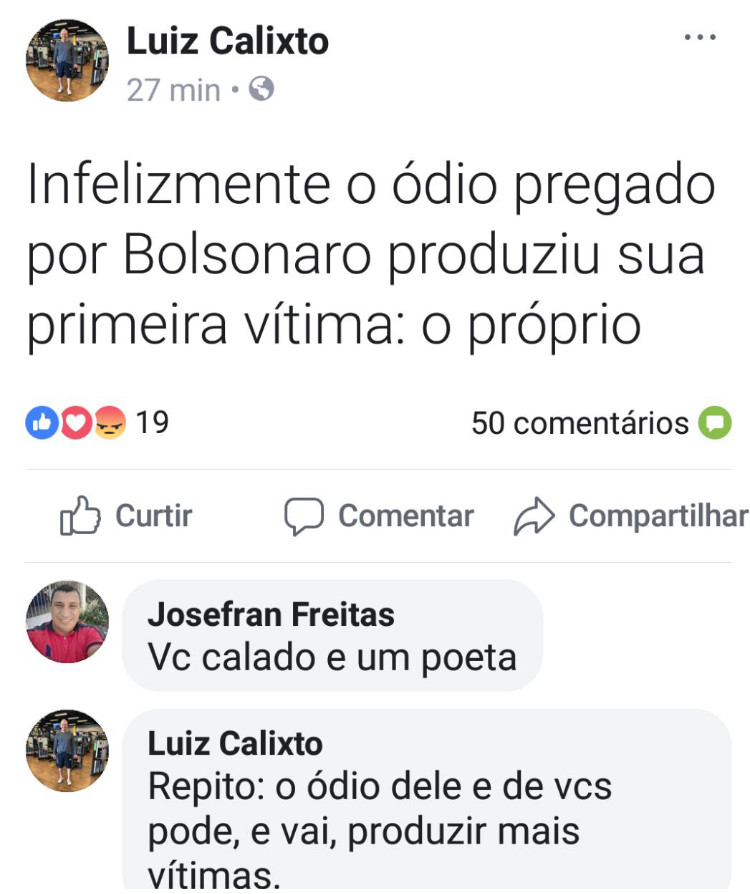Click the globe public visibility icon

(x=261, y=89)
